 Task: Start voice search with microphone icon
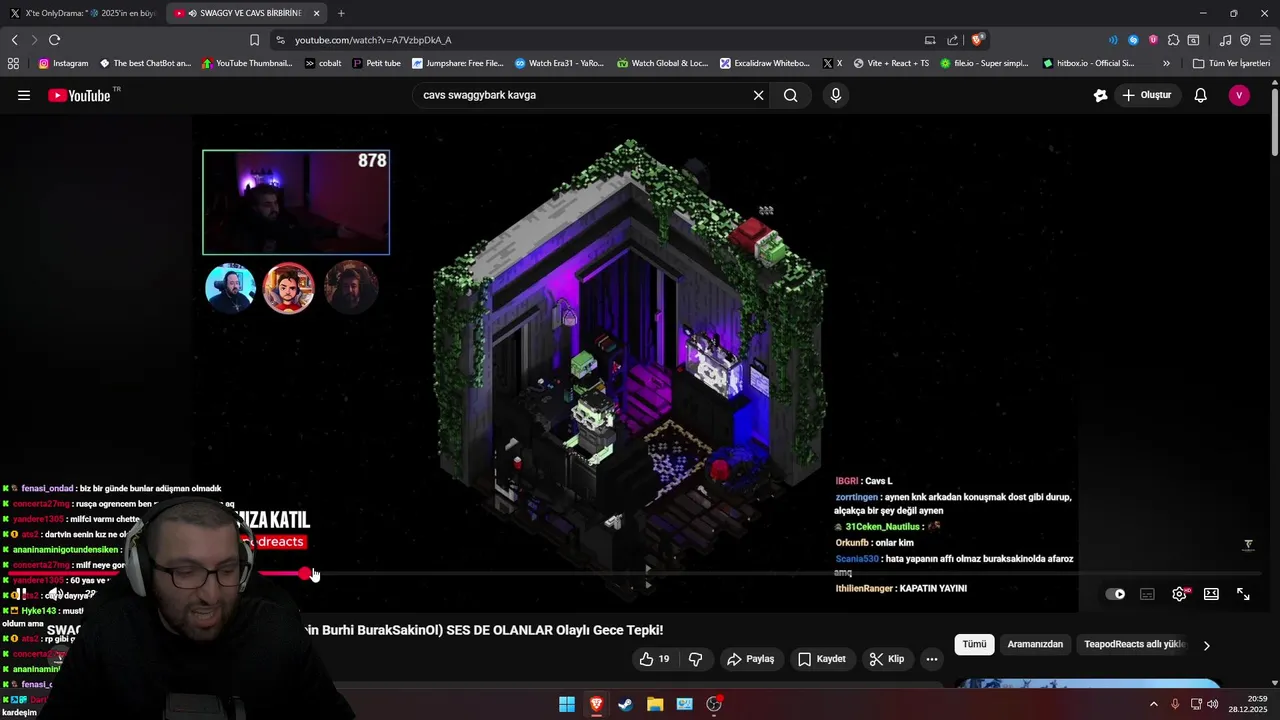[x=836, y=95]
